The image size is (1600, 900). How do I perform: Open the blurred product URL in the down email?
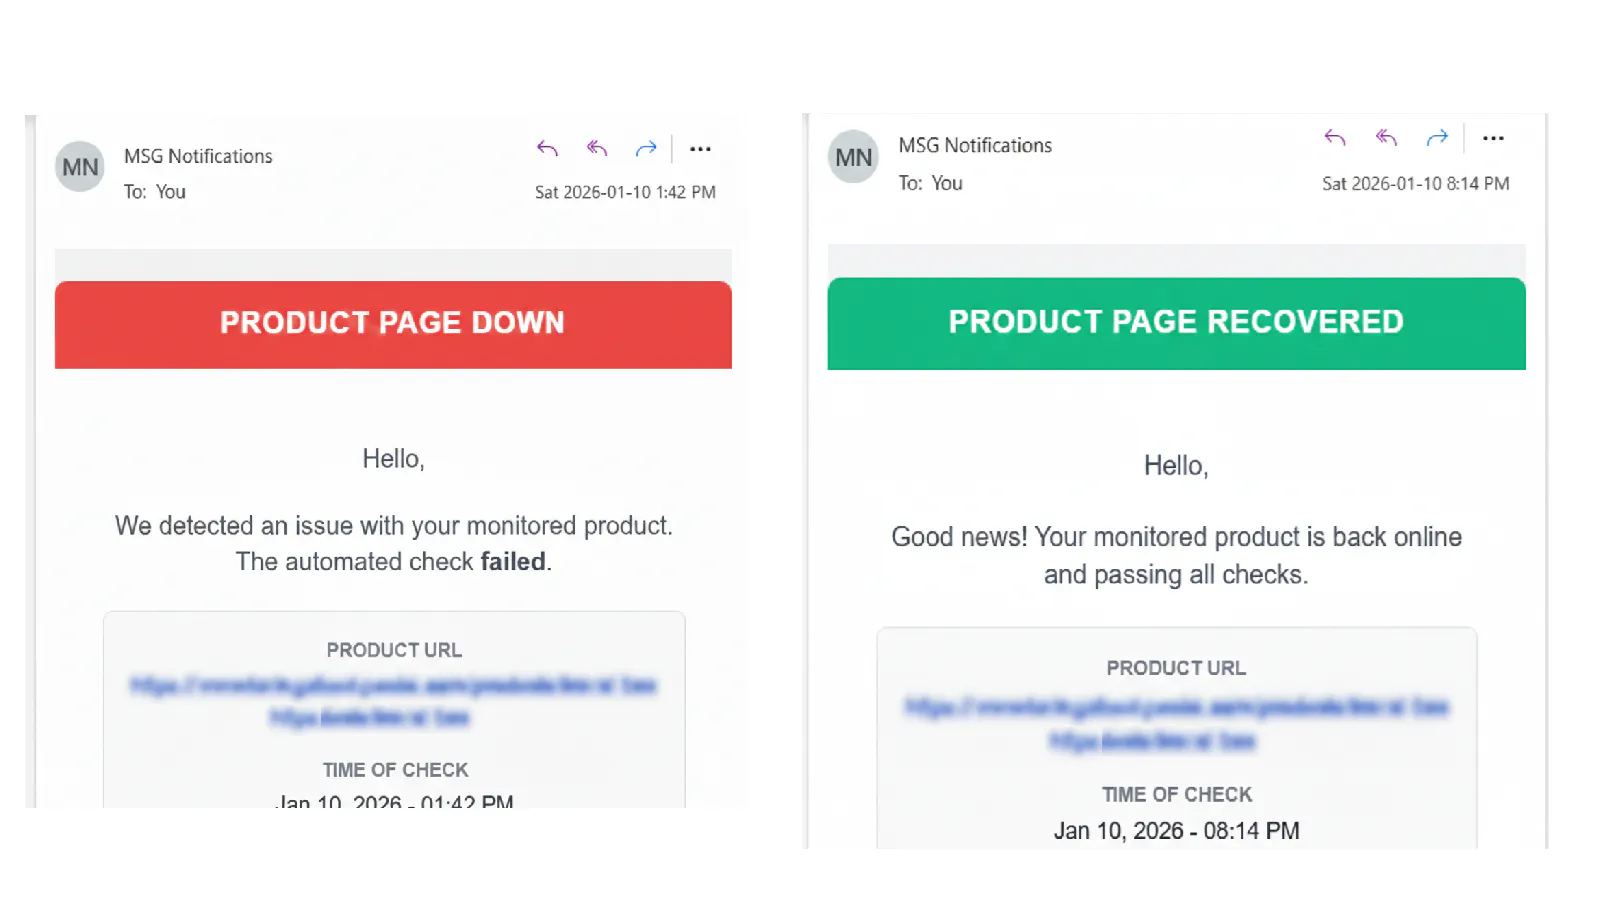click(x=393, y=701)
